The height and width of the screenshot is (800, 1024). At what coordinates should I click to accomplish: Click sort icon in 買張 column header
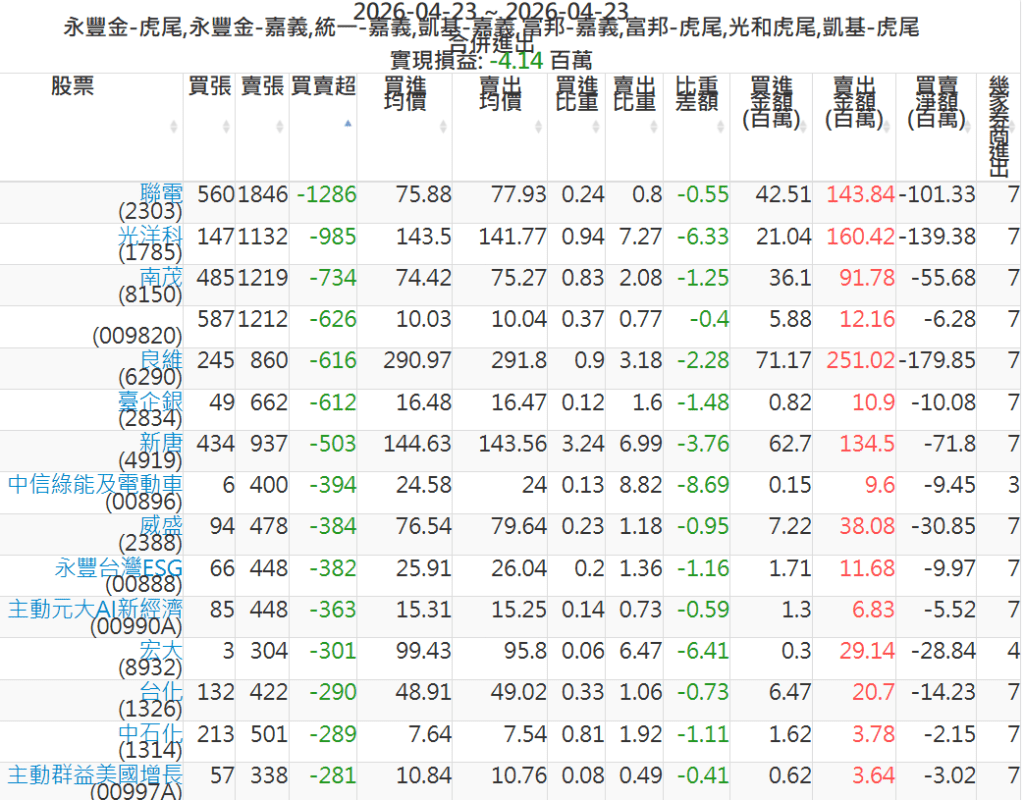click(228, 126)
